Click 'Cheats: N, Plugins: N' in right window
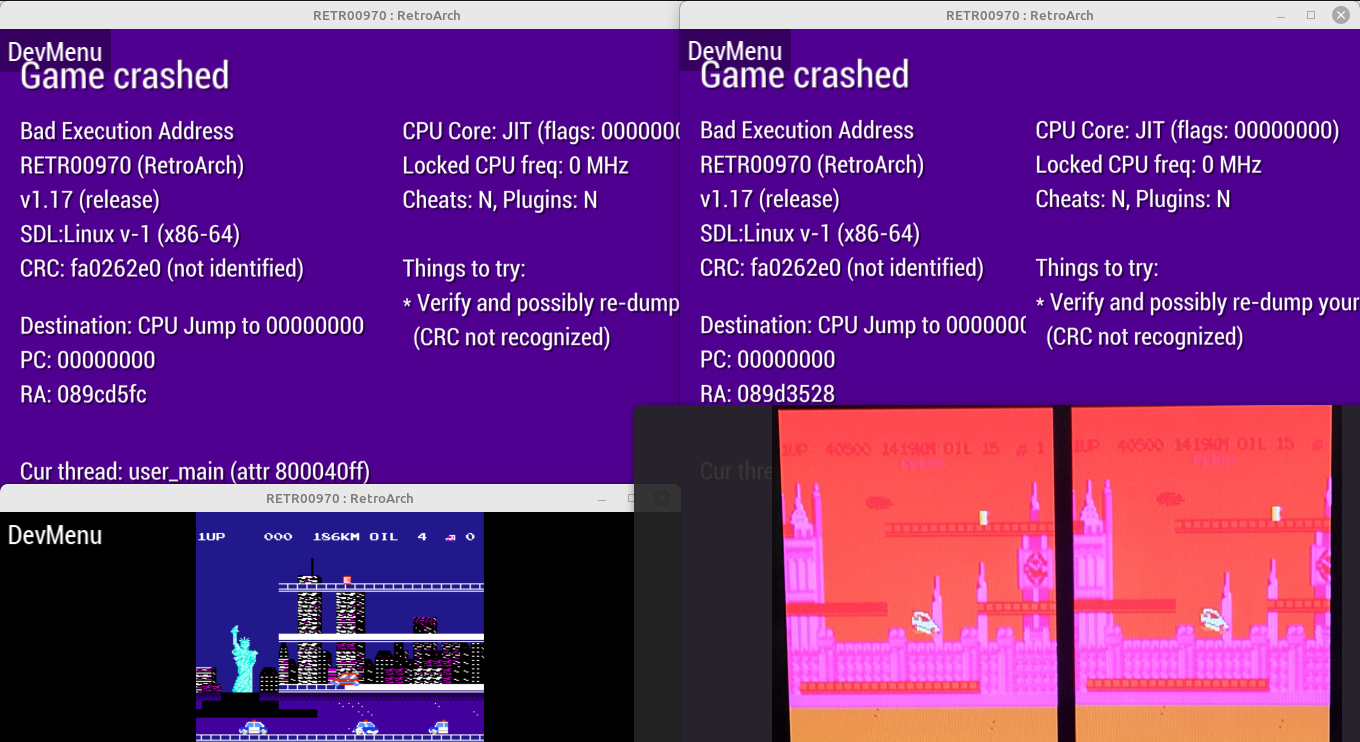 coord(1133,199)
